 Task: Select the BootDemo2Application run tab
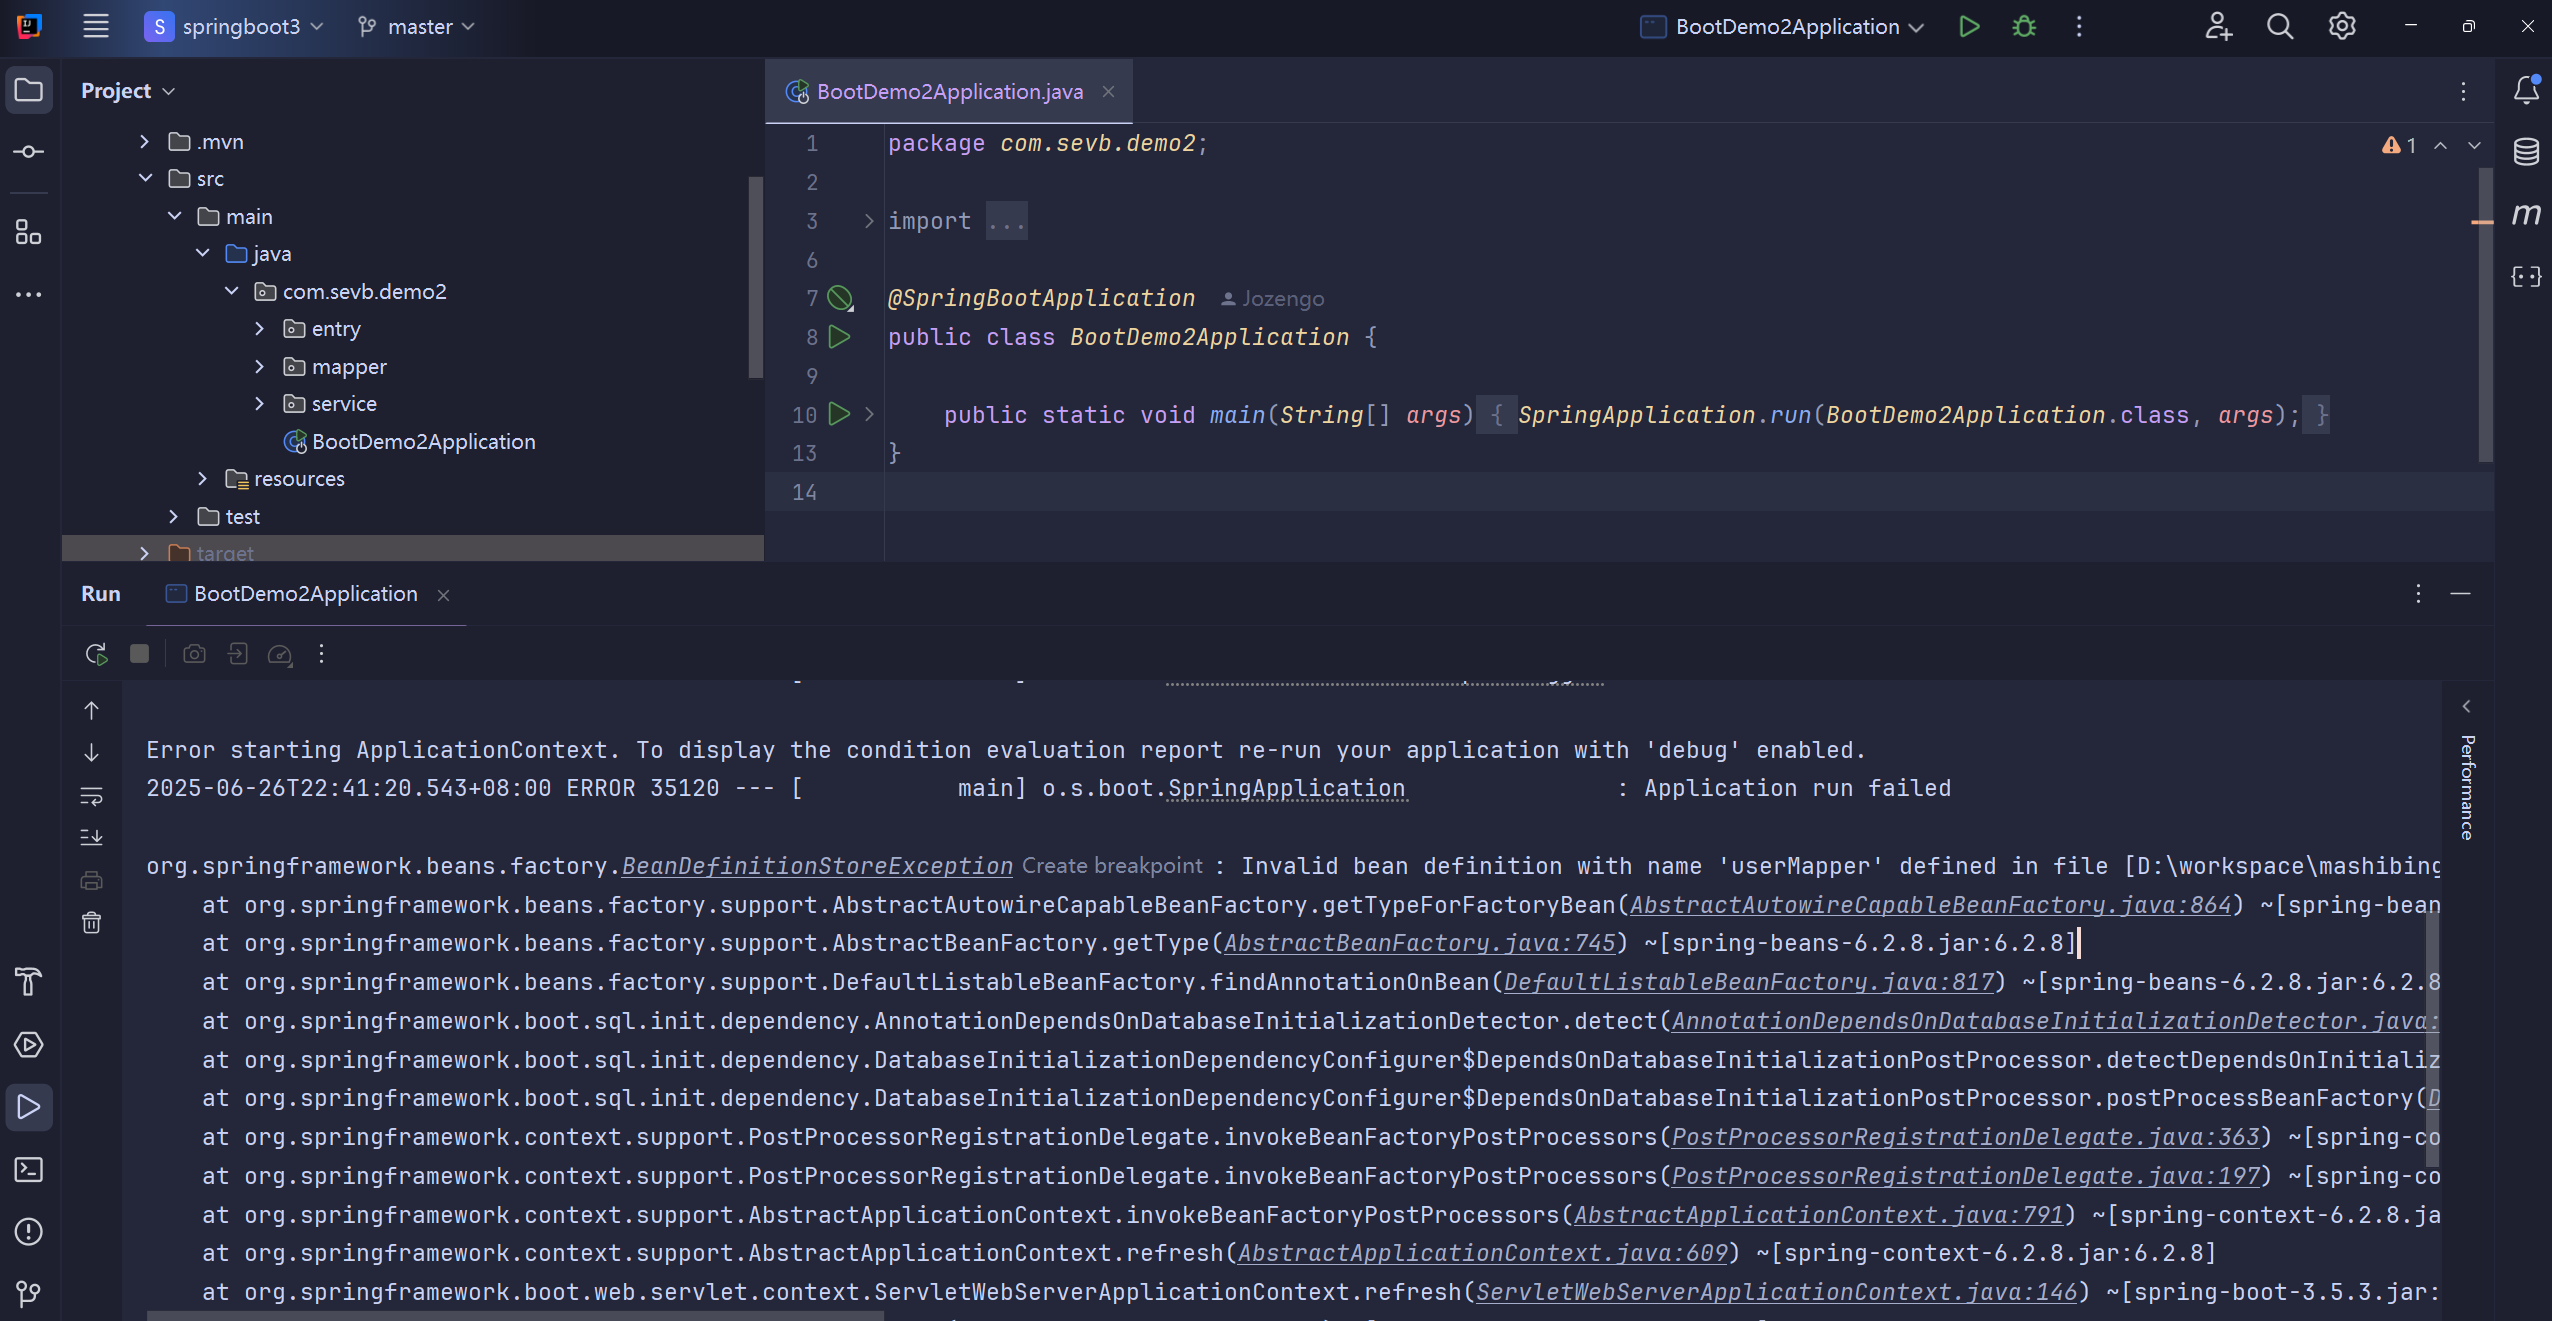[x=305, y=594]
